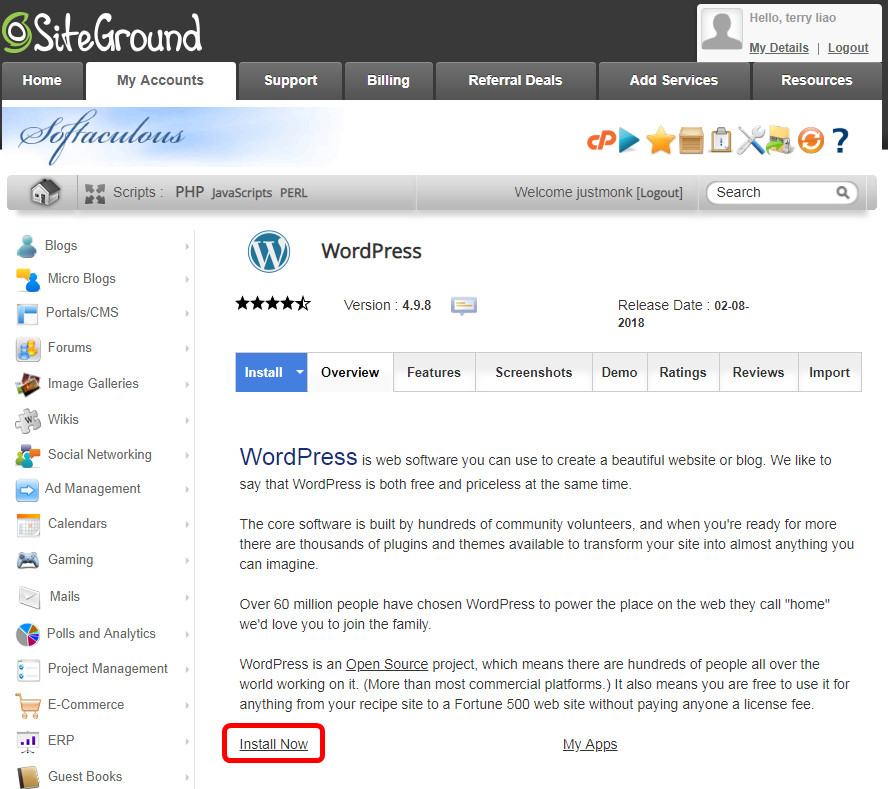888x789 pixels.
Task: Expand the ERP category arrow
Action: point(187,741)
